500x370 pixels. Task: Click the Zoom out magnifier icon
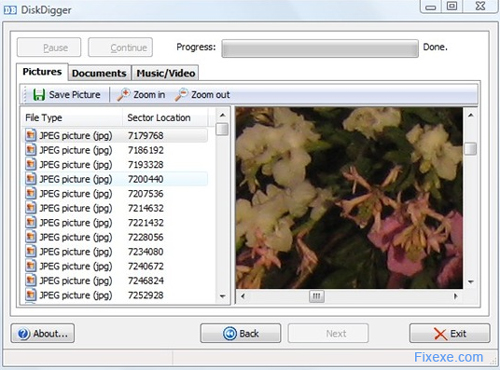point(182,95)
